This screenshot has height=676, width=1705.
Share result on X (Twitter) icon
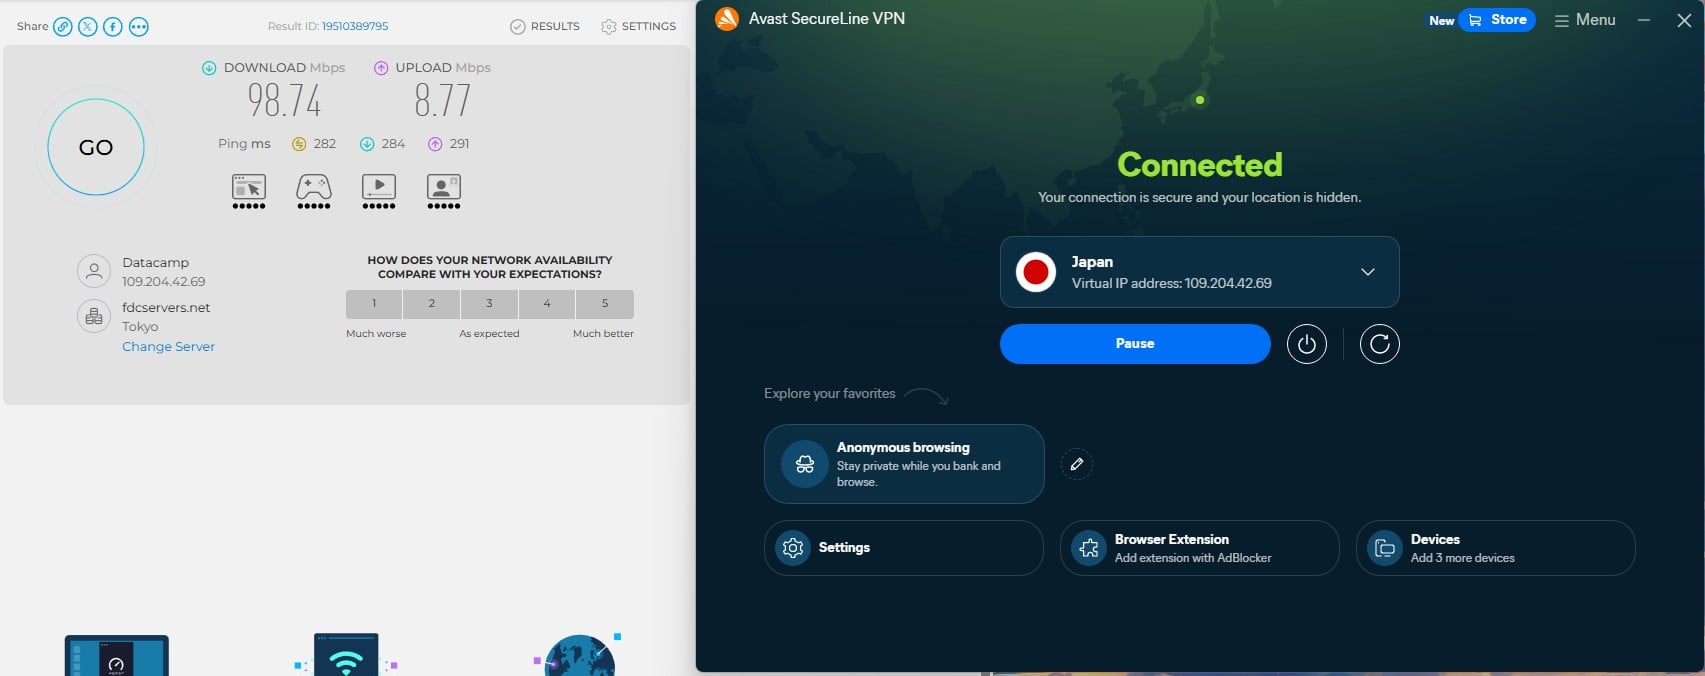pyautogui.click(x=88, y=27)
